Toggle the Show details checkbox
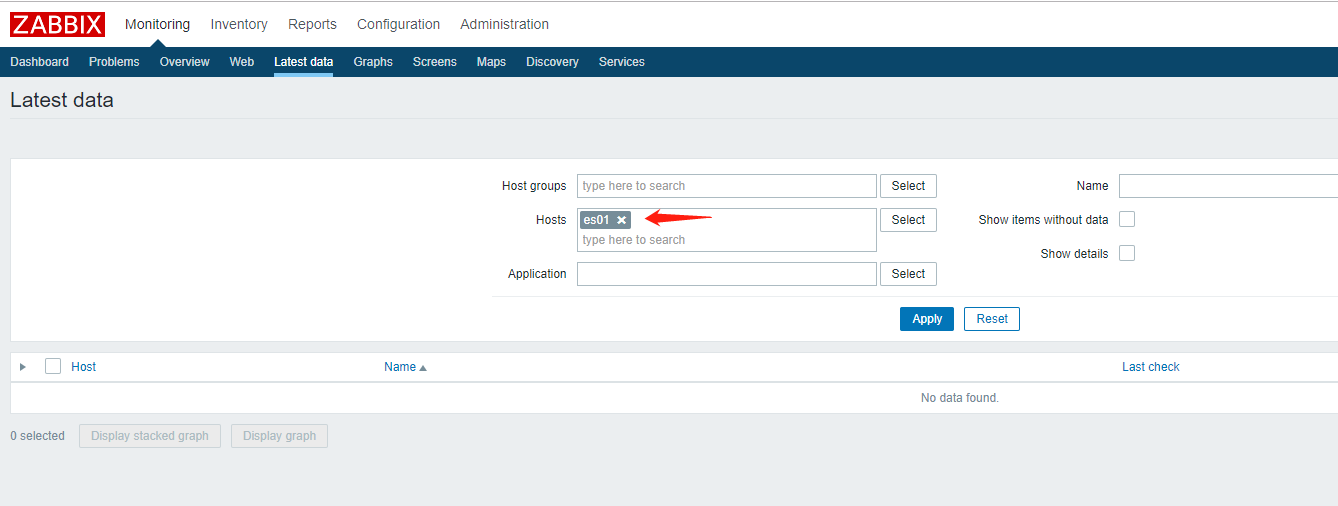The width and height of the screenshot is (1338, 506). 1127,254
